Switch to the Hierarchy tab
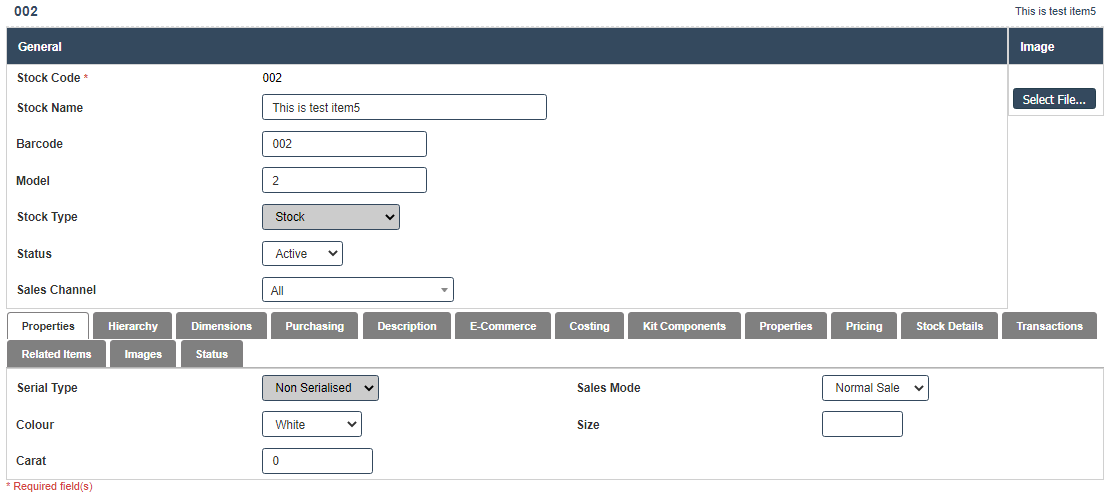Screen dimensions: 1111x496 [132, 326]
